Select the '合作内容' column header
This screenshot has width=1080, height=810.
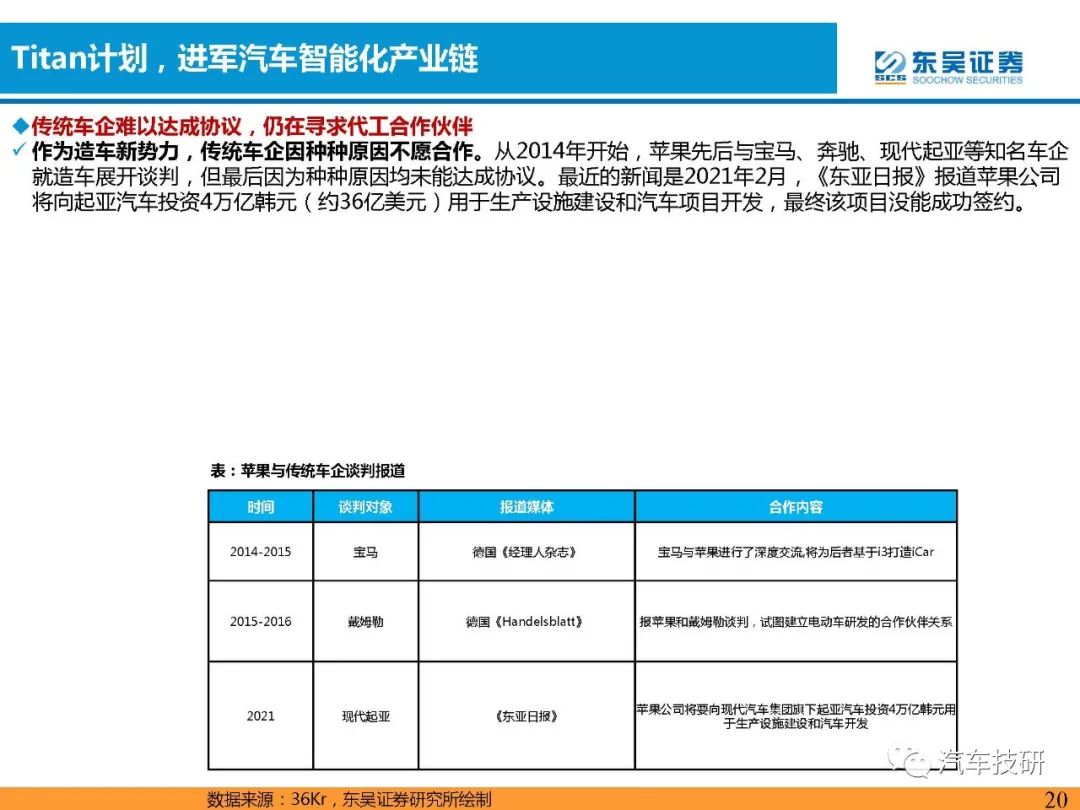coord(796,507)
